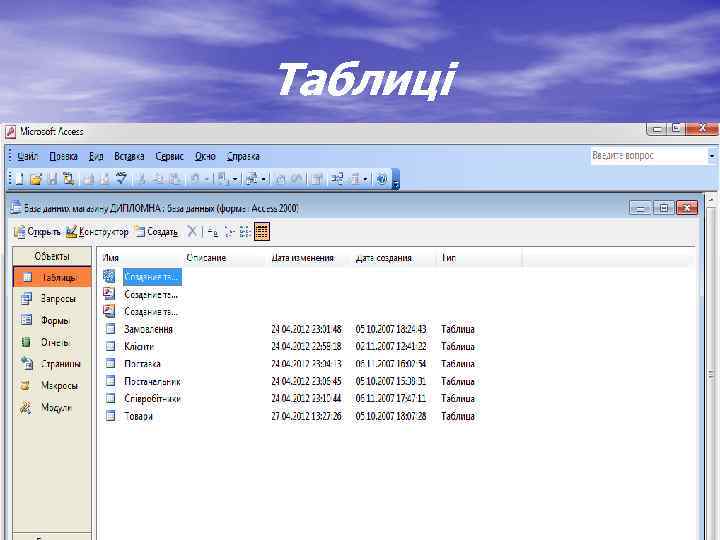This screenshot has height=540, width=720.
Task: Click the Конструктор button
Action: click(x=97, y=231)
